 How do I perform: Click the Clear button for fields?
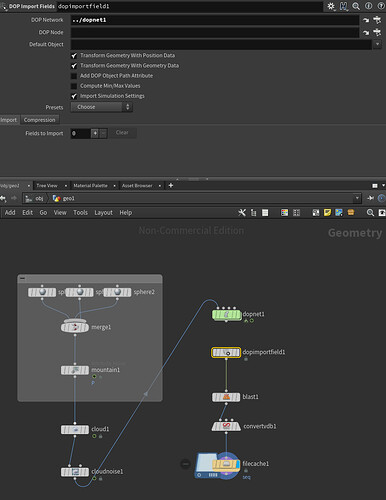[x=122, y=133]
